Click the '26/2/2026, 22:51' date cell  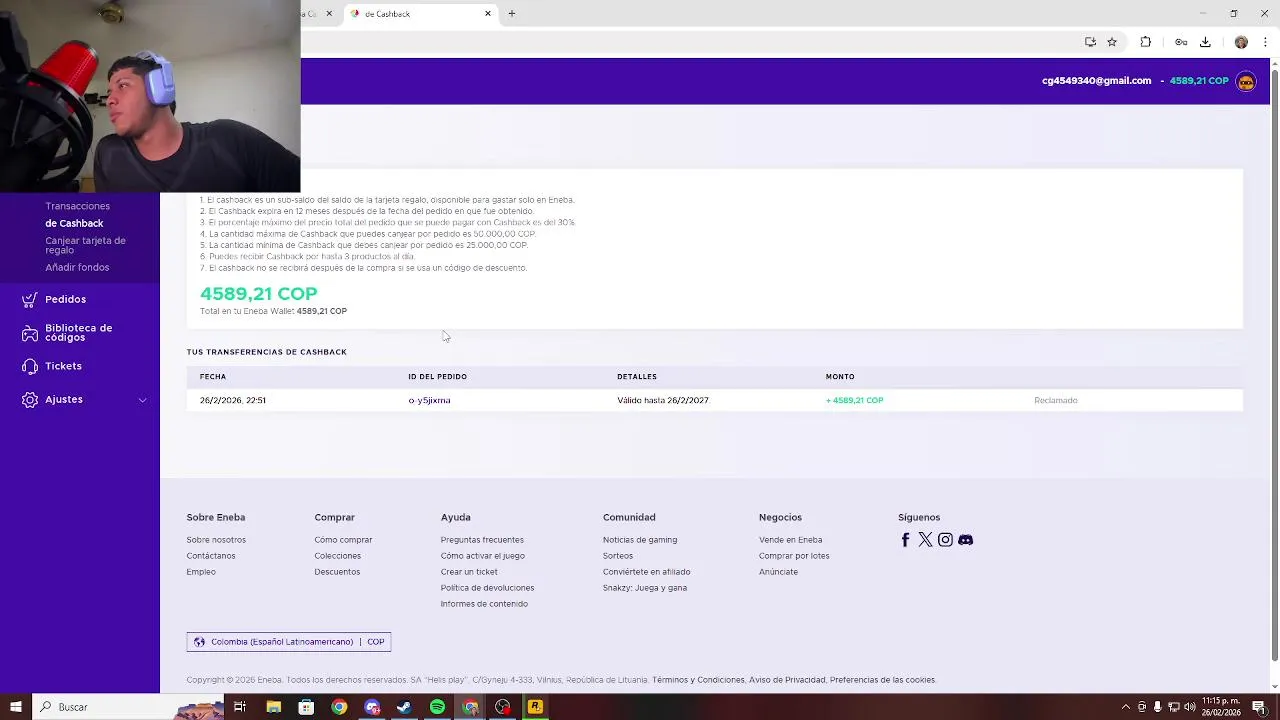(x=232, y=400)
